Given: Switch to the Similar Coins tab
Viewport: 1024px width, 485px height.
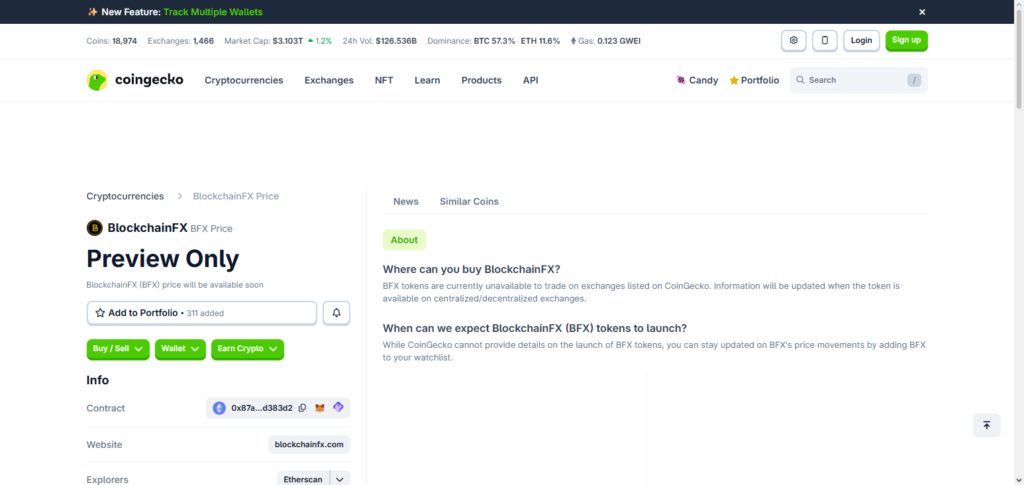Looking at the screenshot, I should pos(469,202).
